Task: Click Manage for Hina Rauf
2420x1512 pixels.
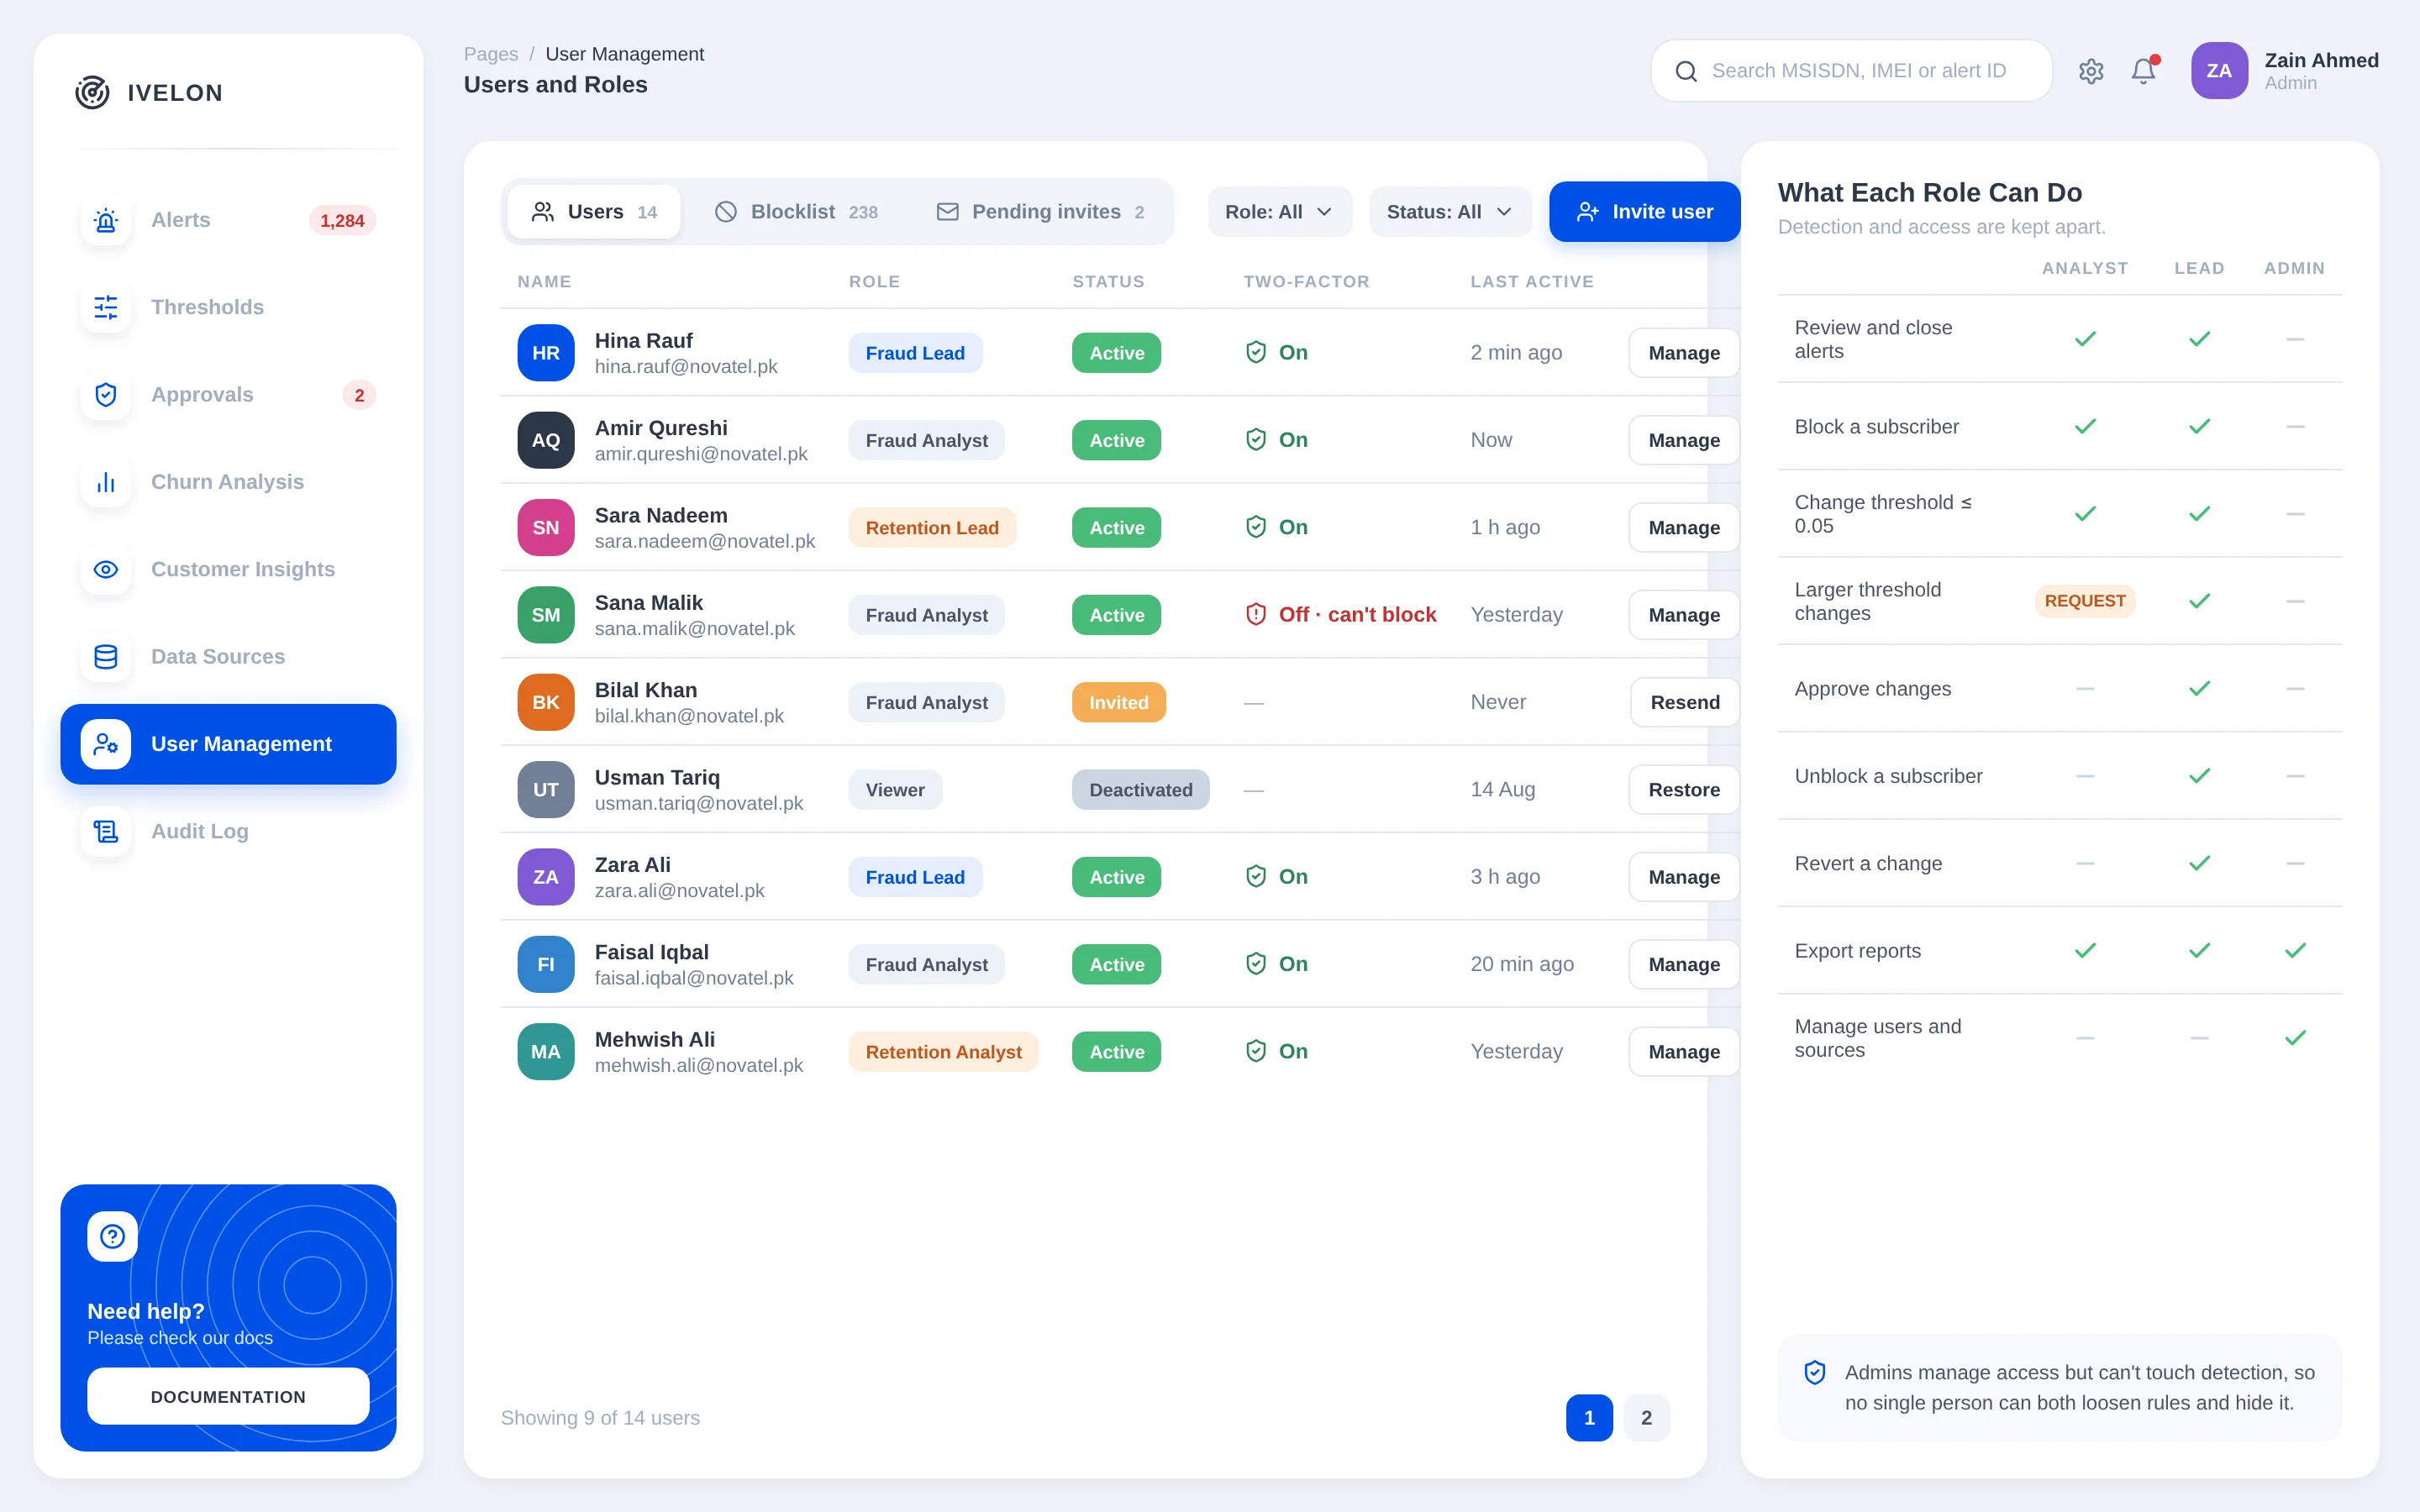Action: pyautogui.click(x=1684, y=353)
